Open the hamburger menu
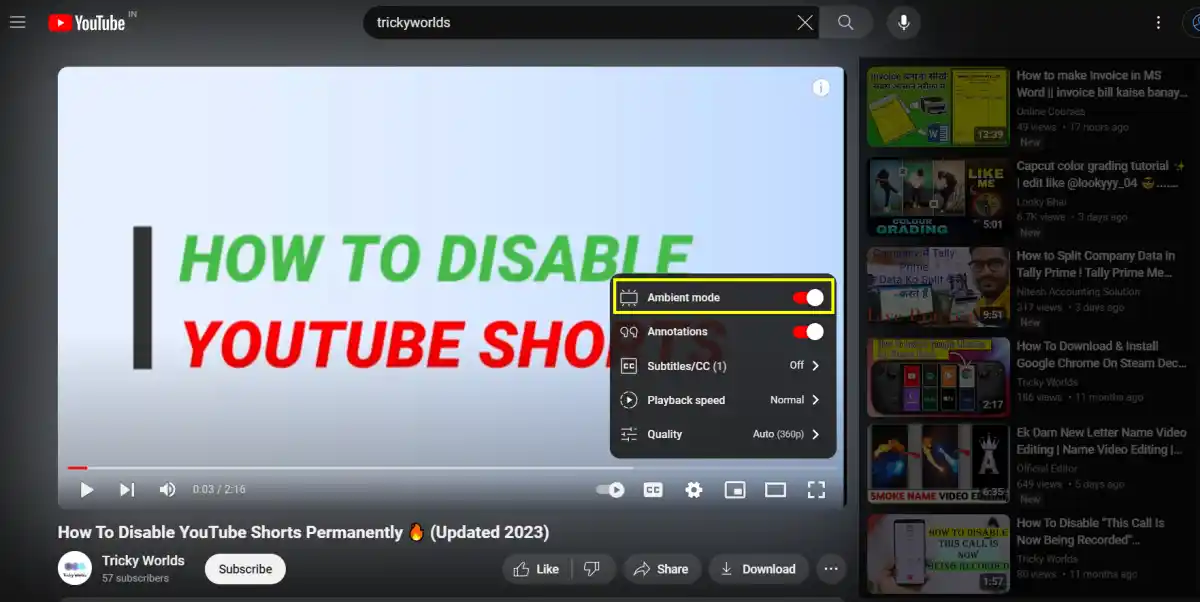This screenshot has height=602, width=1200. 17,22
